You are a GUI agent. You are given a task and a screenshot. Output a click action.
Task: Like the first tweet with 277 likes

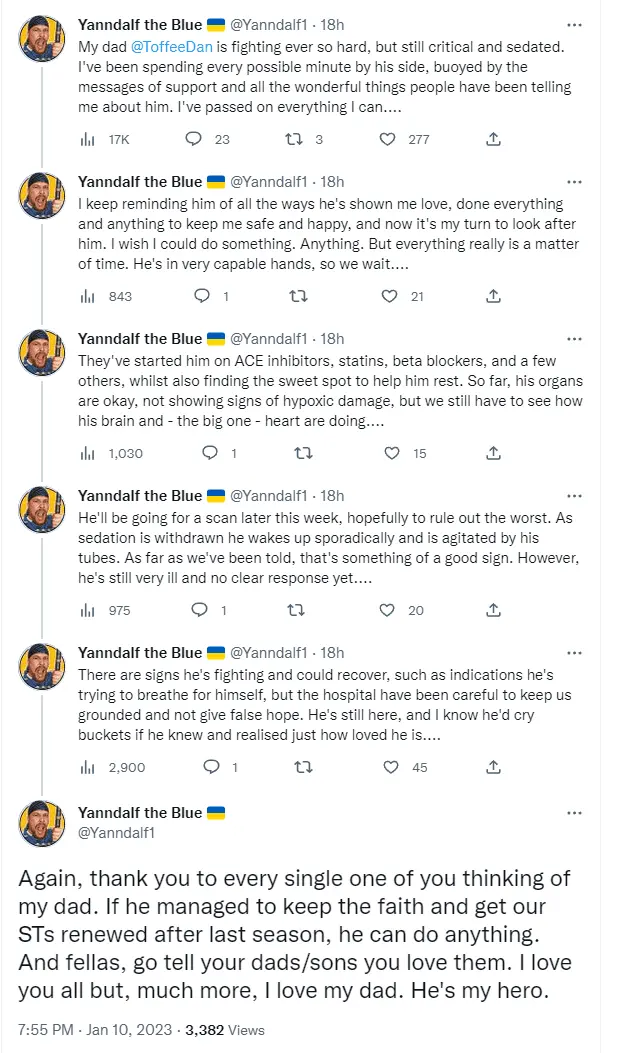(388, 140)
